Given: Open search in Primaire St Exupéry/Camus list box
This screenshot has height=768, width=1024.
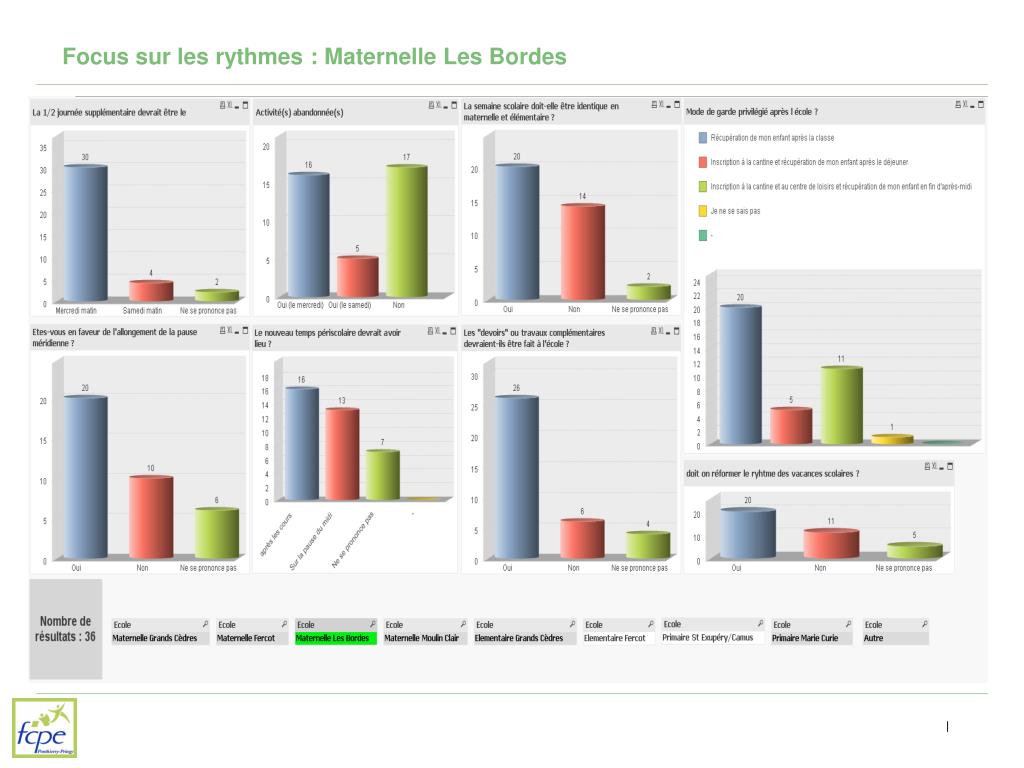Looking at the screenshot, I should click(x=760, y=624).
